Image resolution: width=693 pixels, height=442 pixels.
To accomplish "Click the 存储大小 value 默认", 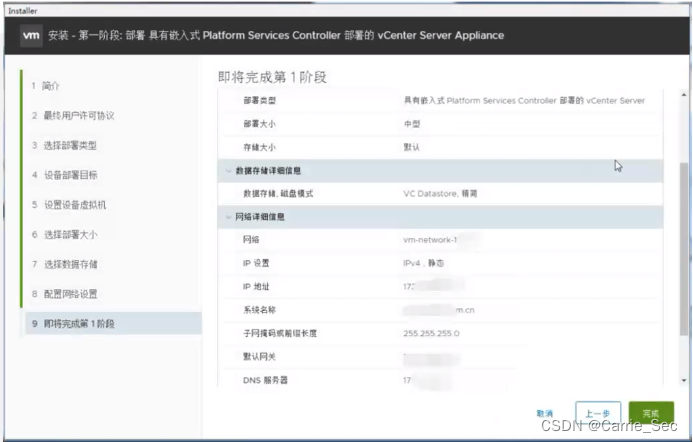I will [x=411, y=147].
